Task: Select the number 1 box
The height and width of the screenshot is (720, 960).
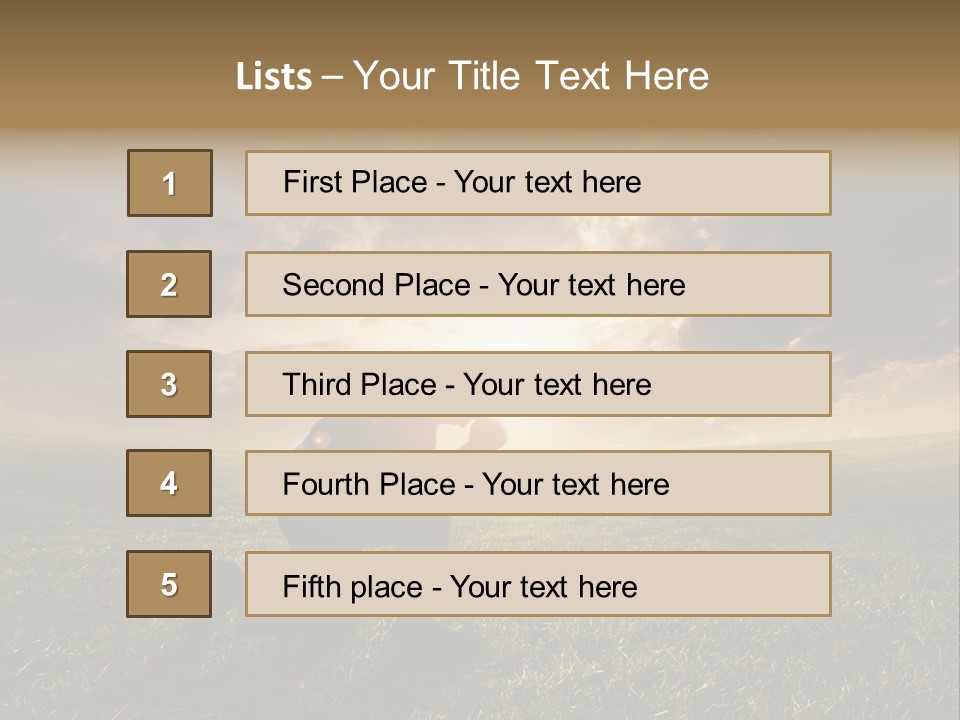Action: [170, 183]
